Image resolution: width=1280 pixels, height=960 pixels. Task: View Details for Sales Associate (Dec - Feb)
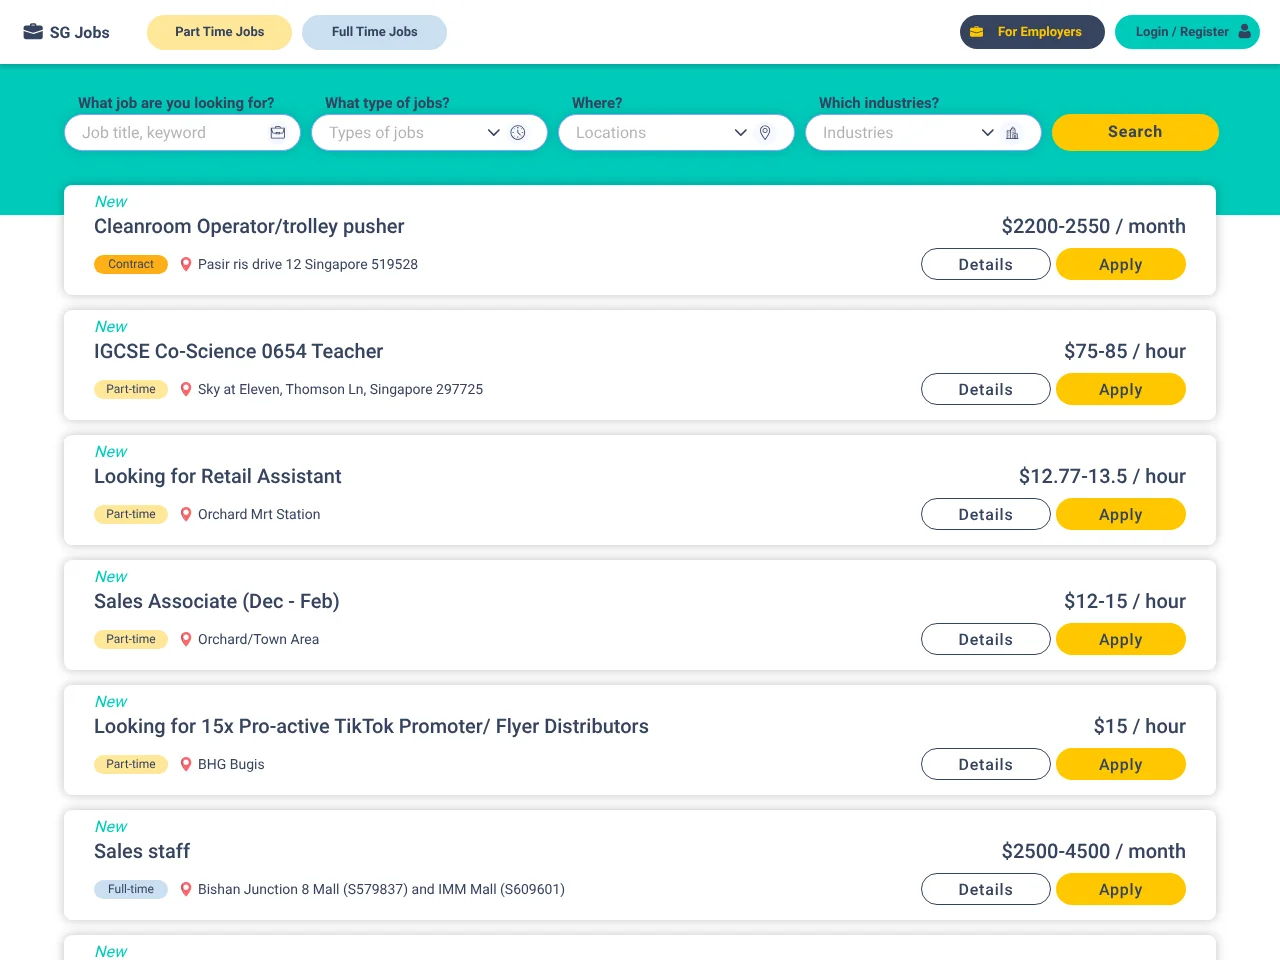(x=985, y=639)
